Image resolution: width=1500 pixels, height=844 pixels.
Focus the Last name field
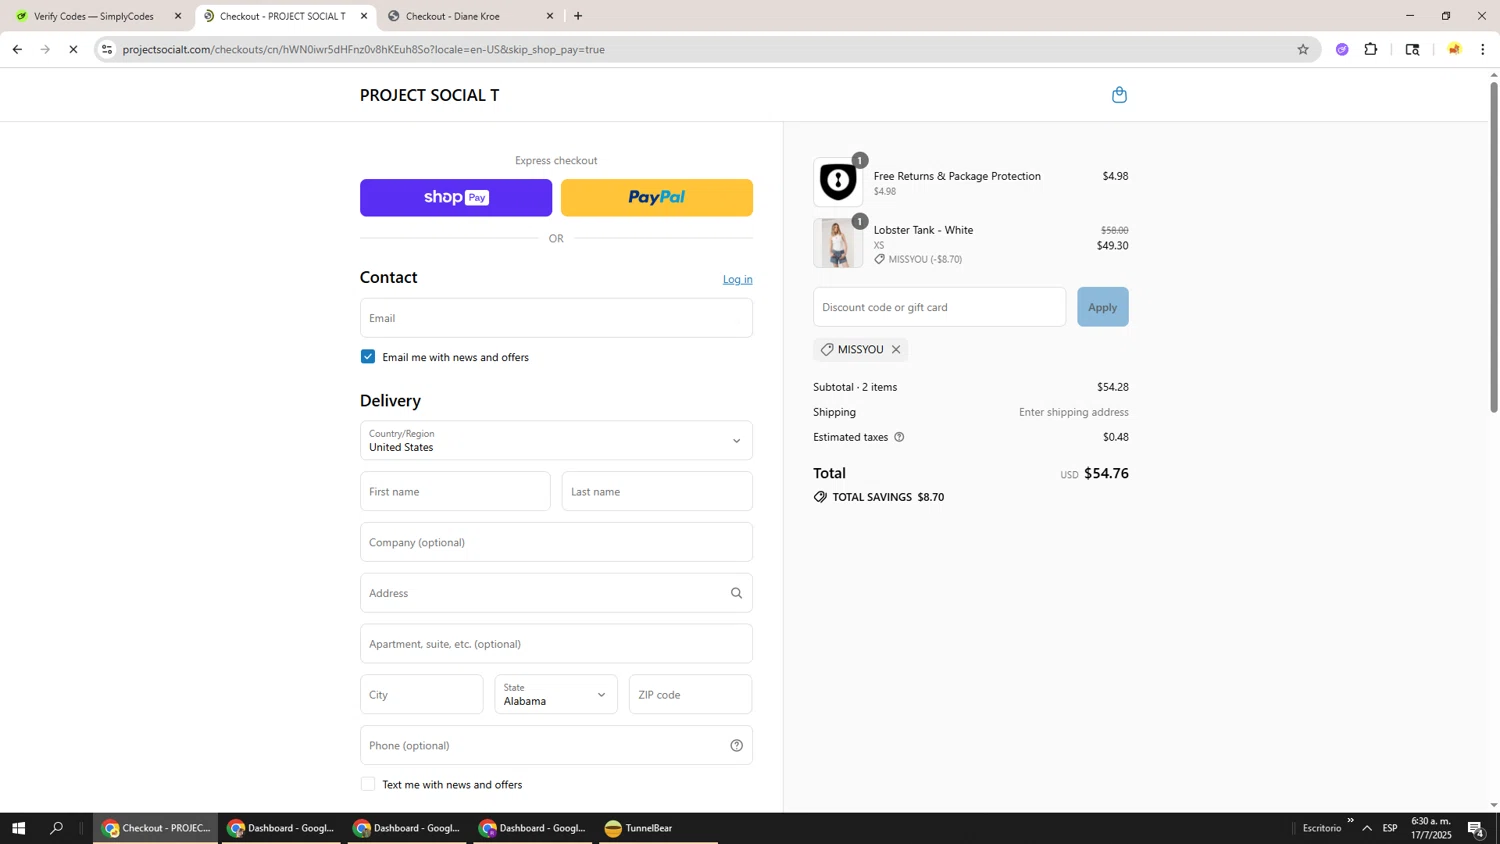[657, 492]
